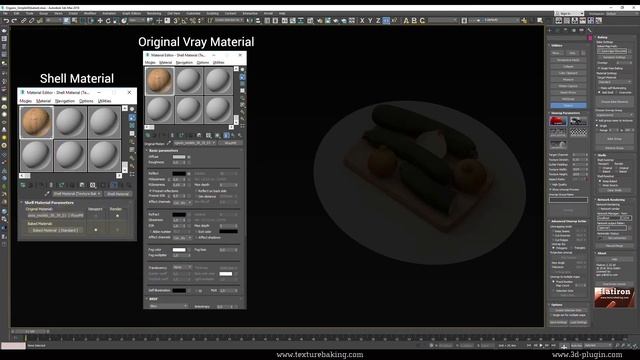Select orange material sample in Vray editor
This screenshot has width=640, height=360.
coord(159,81)
